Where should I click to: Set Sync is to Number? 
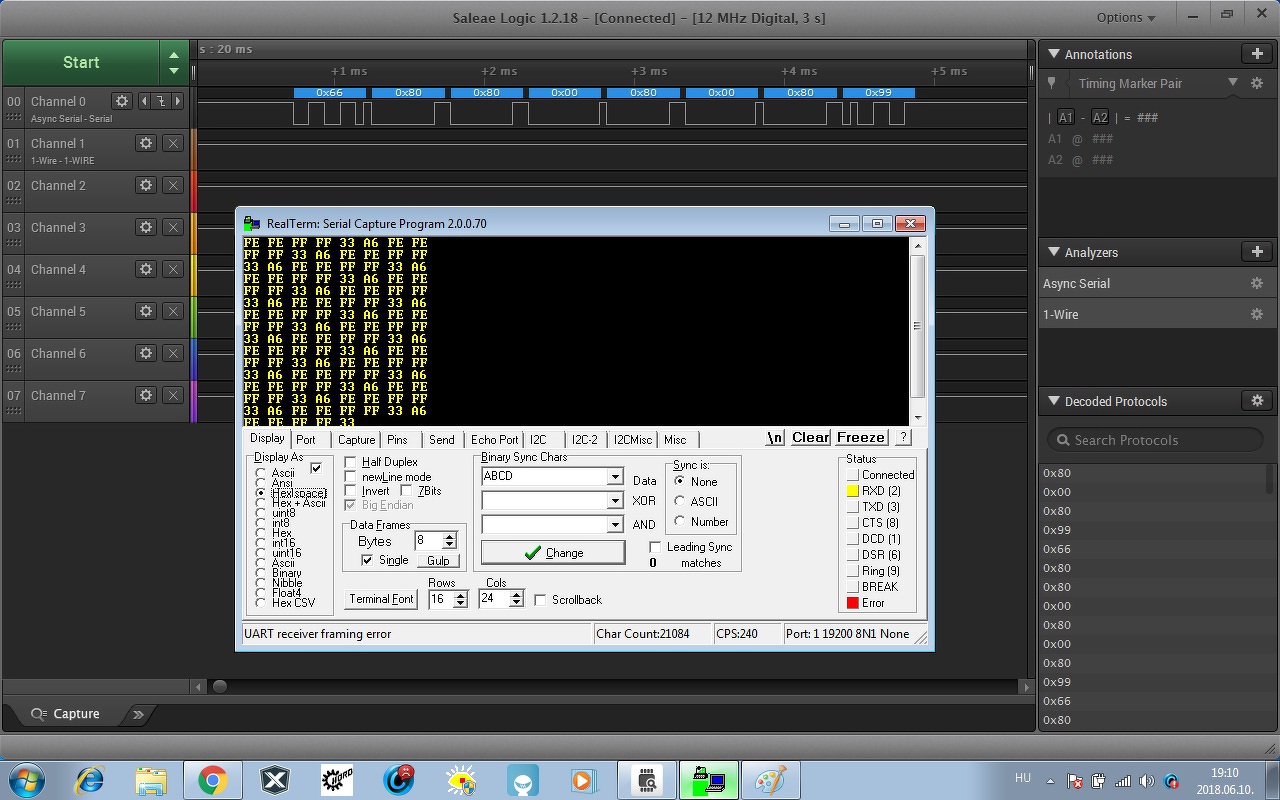pyautogui.click(x=681, y=521)
